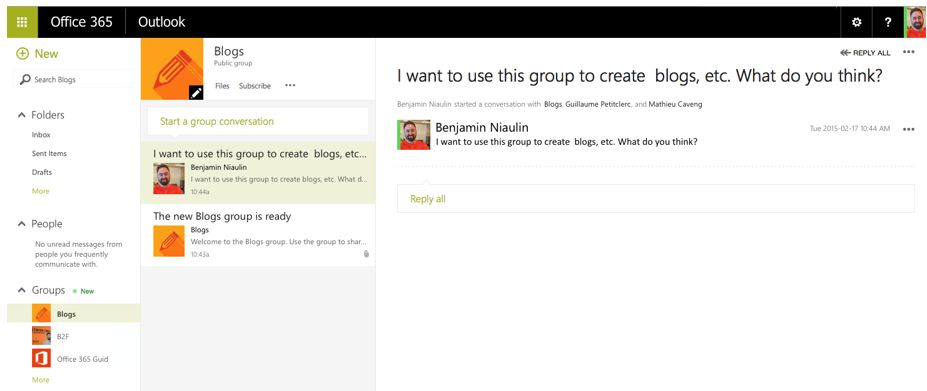Open more options next to Subscribe
The width and height of the screenshot is (927, 391).
click(x=290, y=85)
